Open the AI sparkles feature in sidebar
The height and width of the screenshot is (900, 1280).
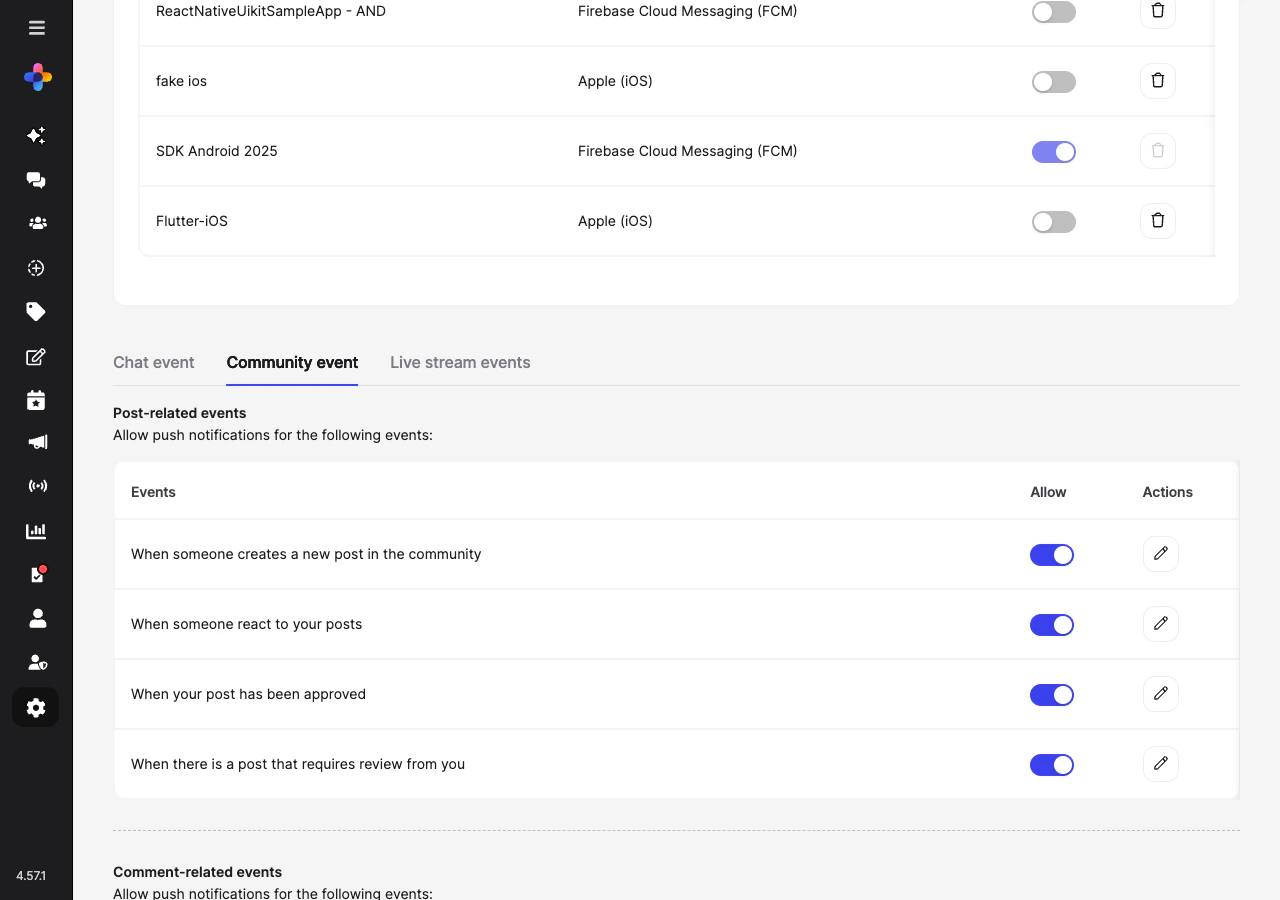(36, 135)
